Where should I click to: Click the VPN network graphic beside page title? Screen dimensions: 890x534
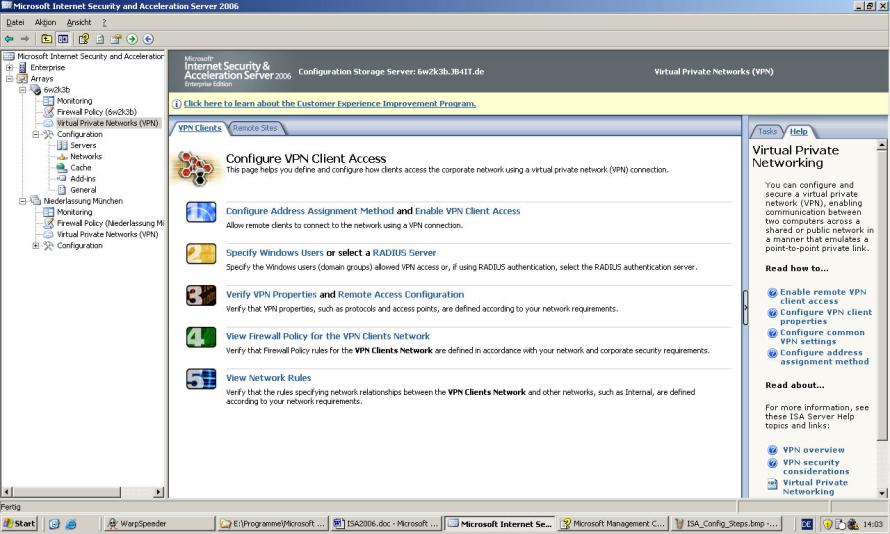[x=195, y=168]
